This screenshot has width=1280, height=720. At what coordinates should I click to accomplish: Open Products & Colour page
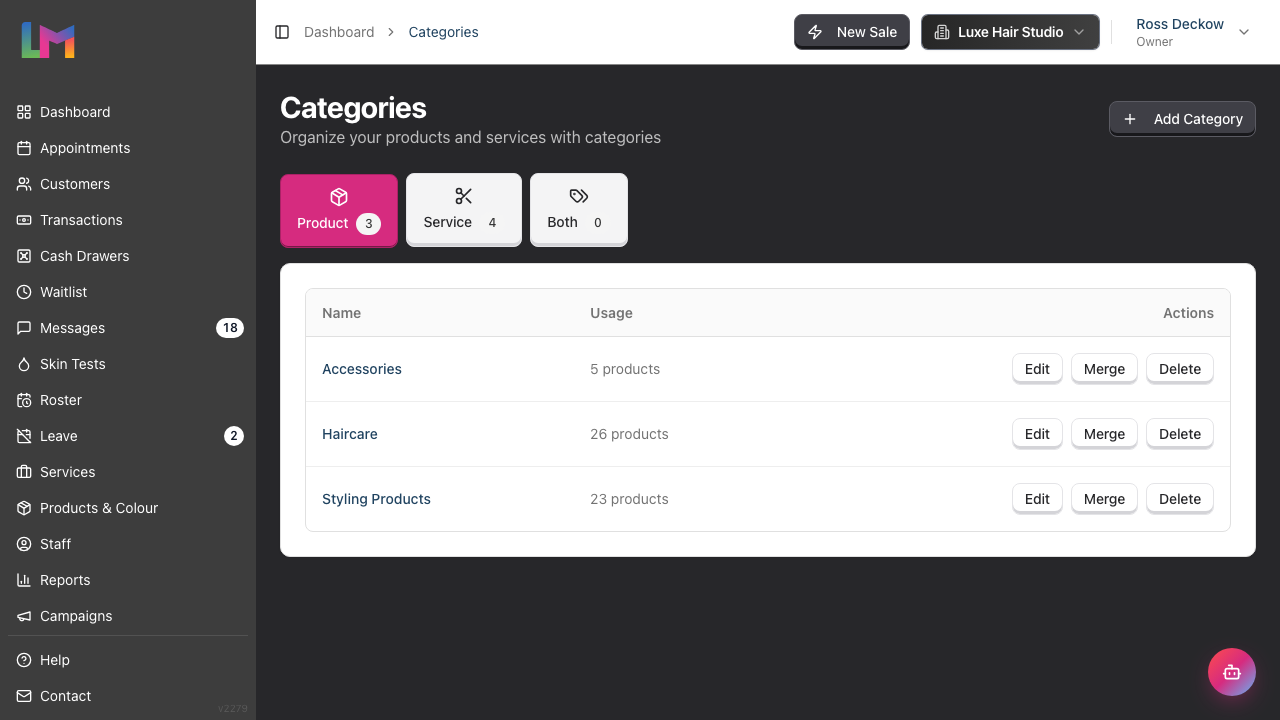click(x=128, y=508)
